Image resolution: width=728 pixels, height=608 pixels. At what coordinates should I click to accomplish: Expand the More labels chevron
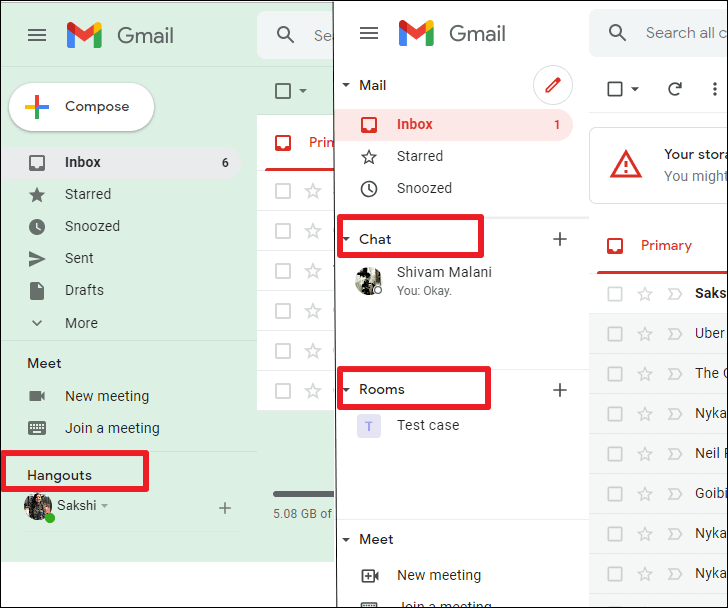[37, 323]
